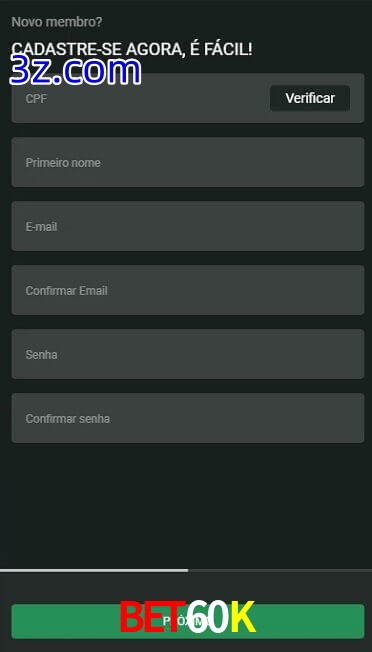Click the Confirmar senha placeholder label
The width and height of the screenshot is (372, 652).
click(68, 419)
